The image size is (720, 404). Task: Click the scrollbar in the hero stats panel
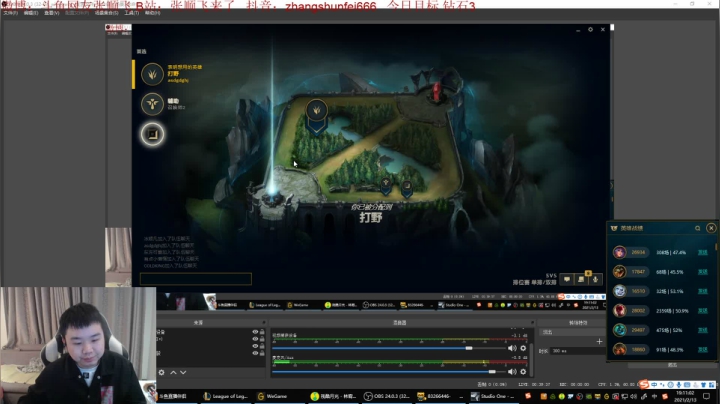[716, 247]
